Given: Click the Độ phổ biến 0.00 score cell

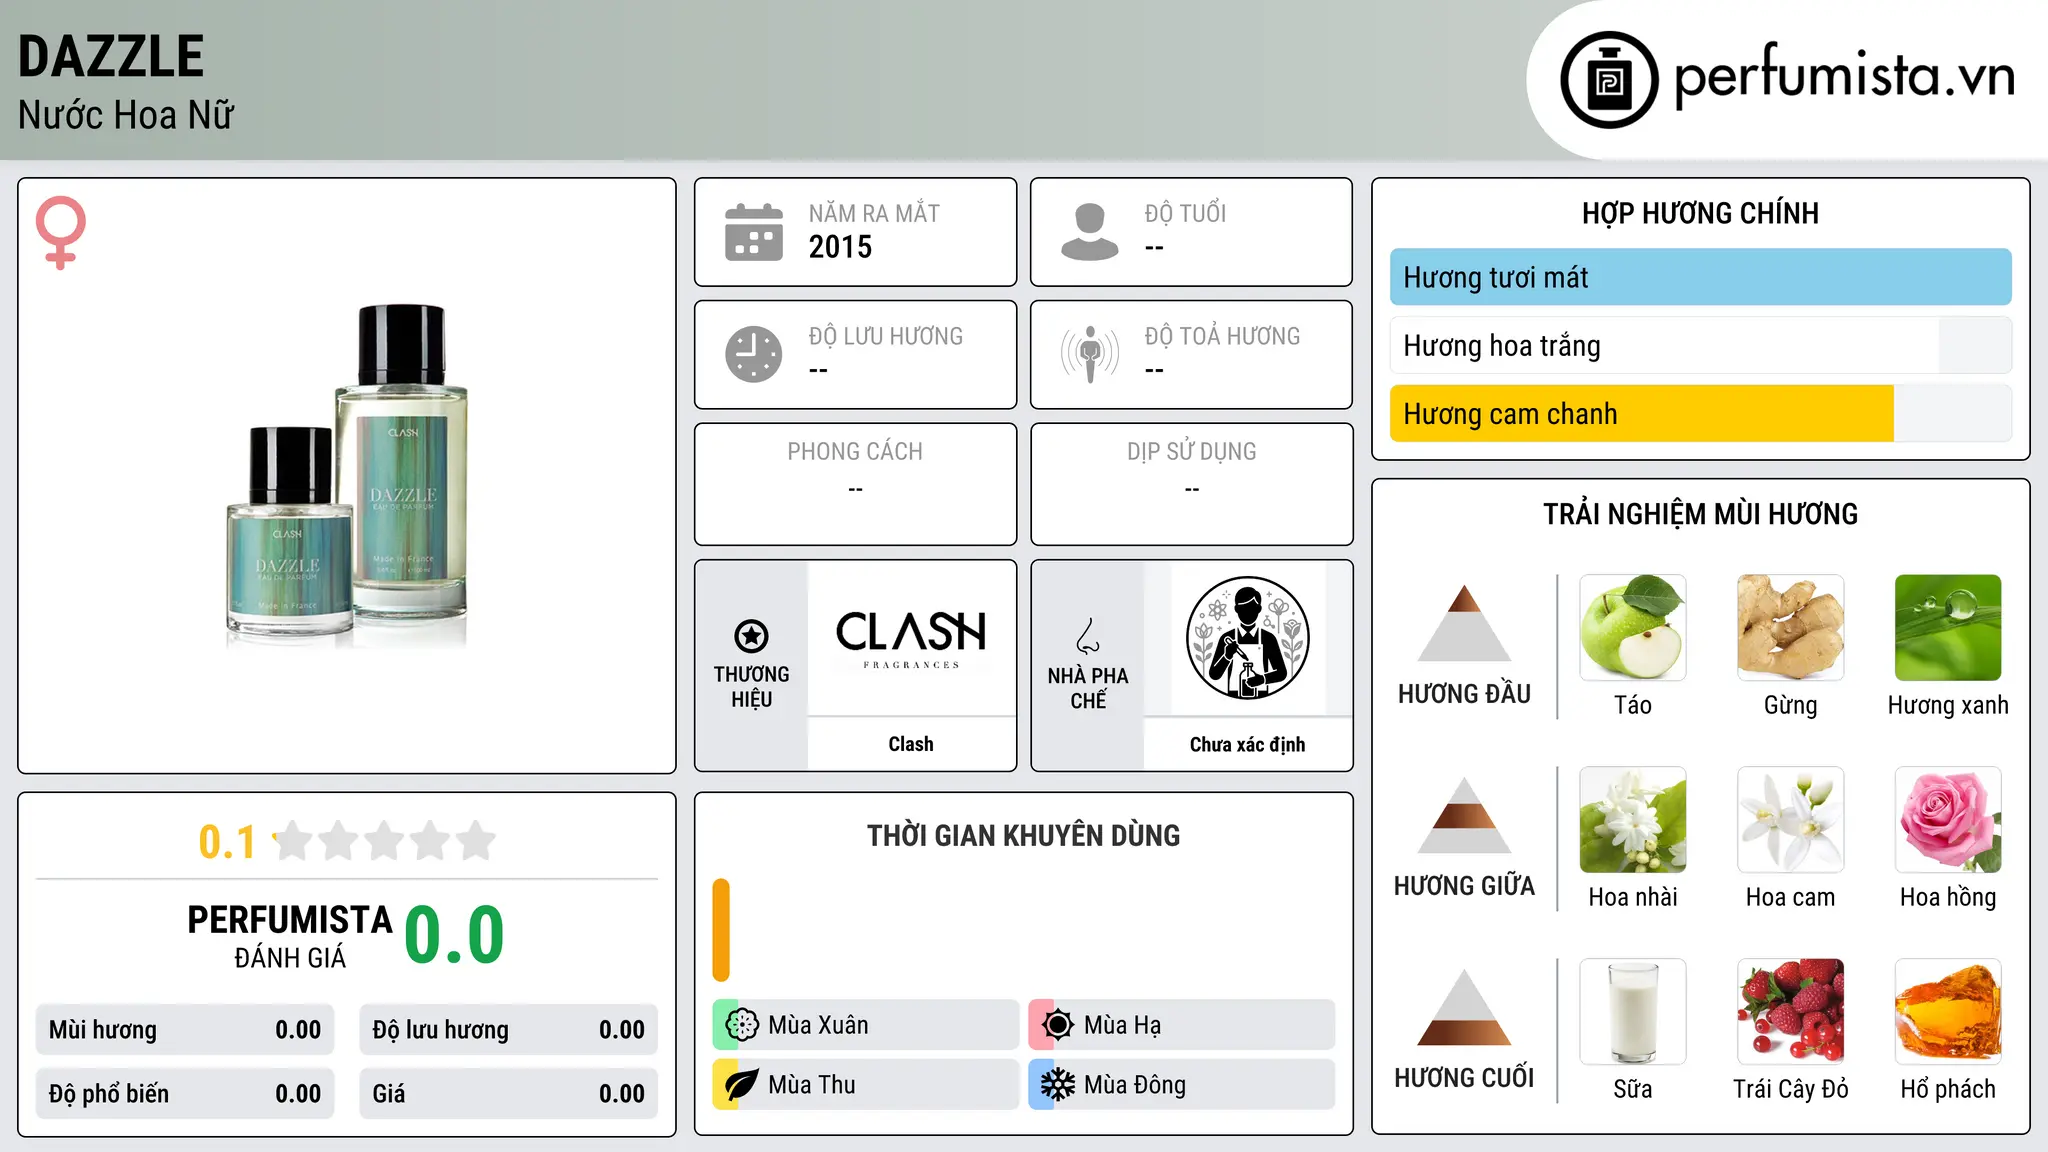Looking at the screenshot, I should pyautogui.click(x=185, y=1094).
